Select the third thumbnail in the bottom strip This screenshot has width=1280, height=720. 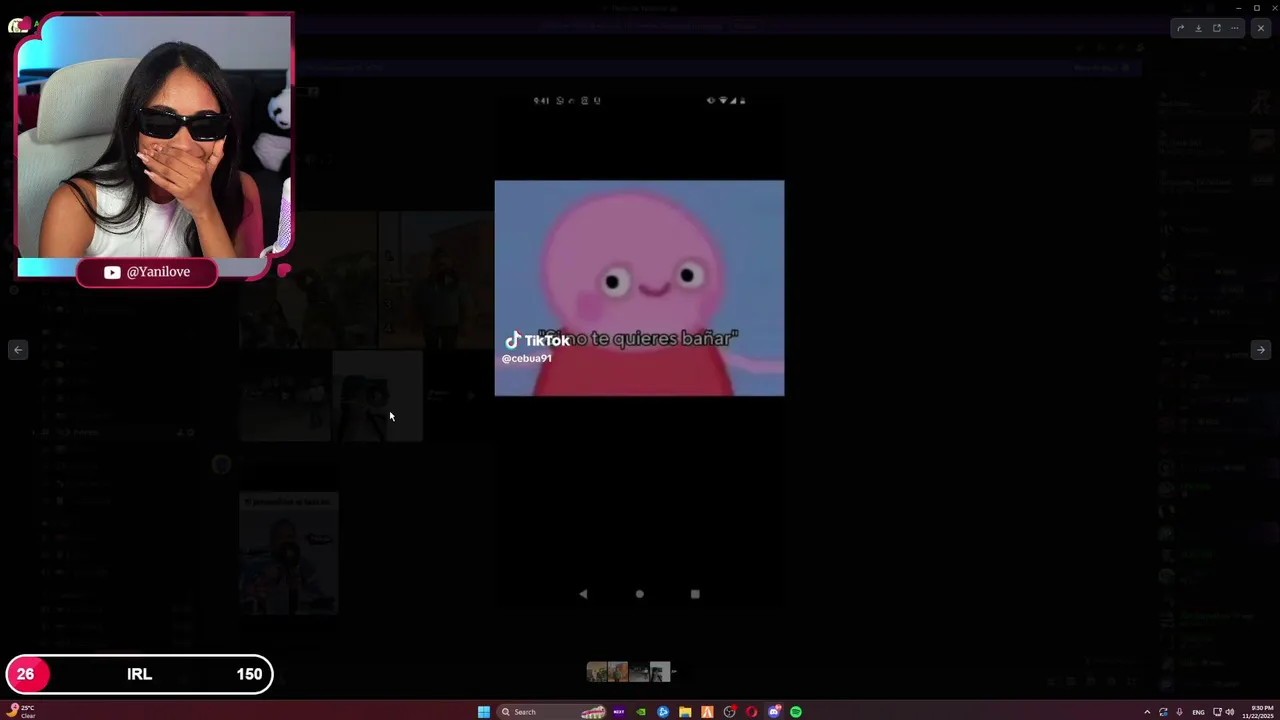point(639,671)
